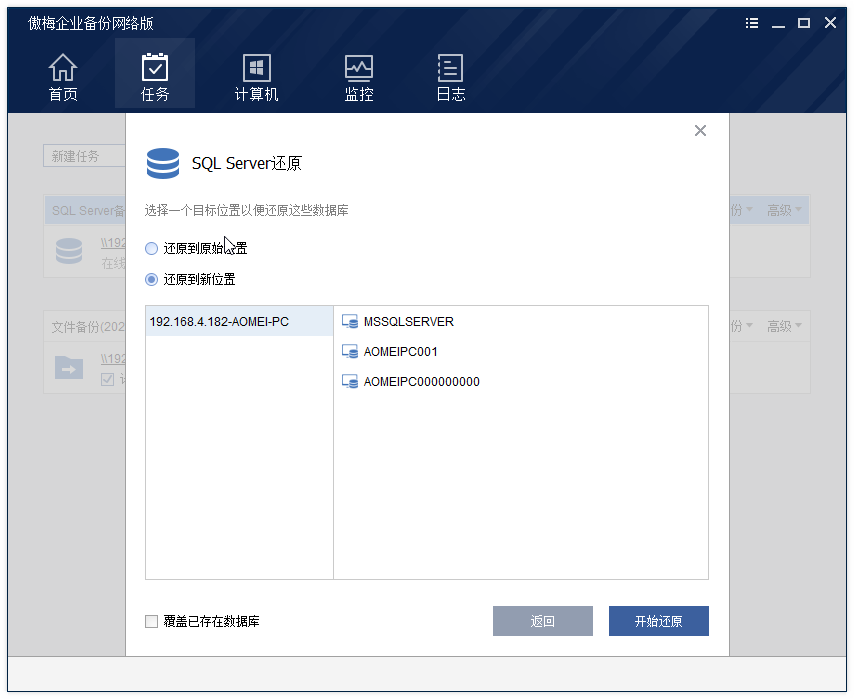The height and width of the screenshot is (699, 854).
Task: Click the database icon beside SQL Server还原 title
Action: [x=163, y=163]
